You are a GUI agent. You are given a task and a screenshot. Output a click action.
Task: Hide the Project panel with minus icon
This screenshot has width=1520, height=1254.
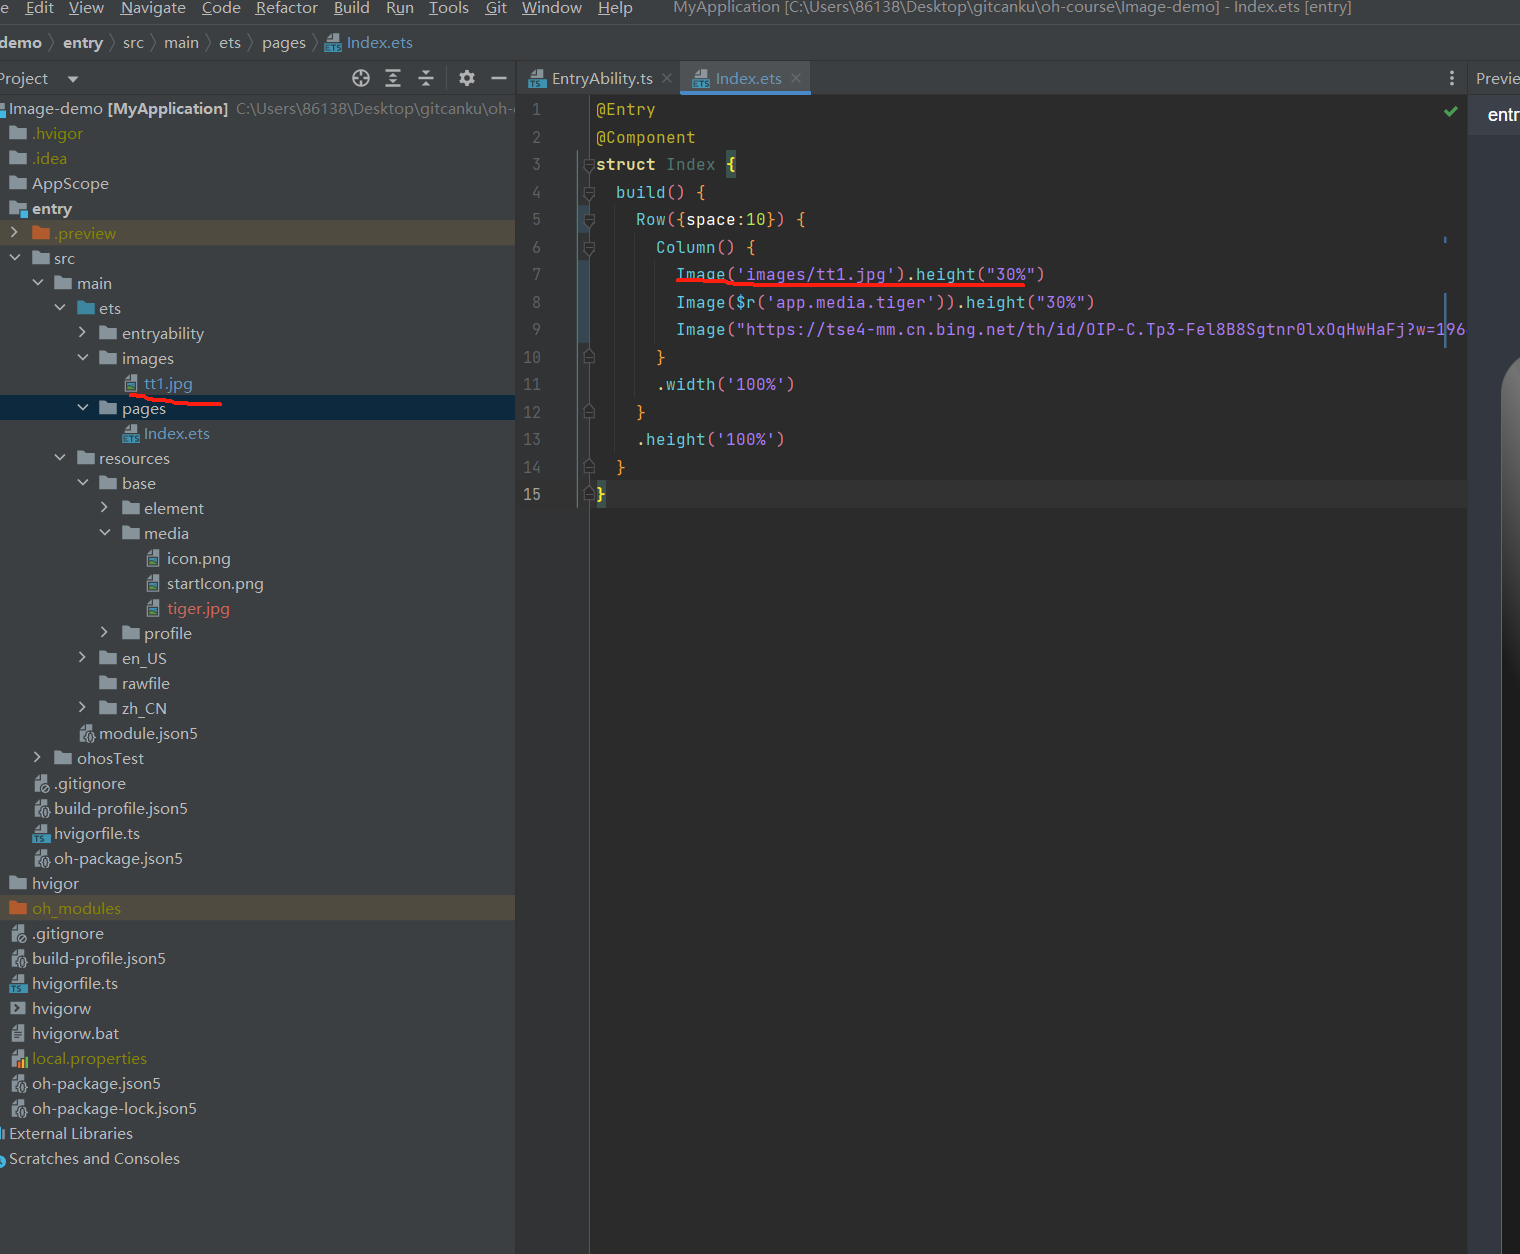pyautogui.click(x=499, y=78)
